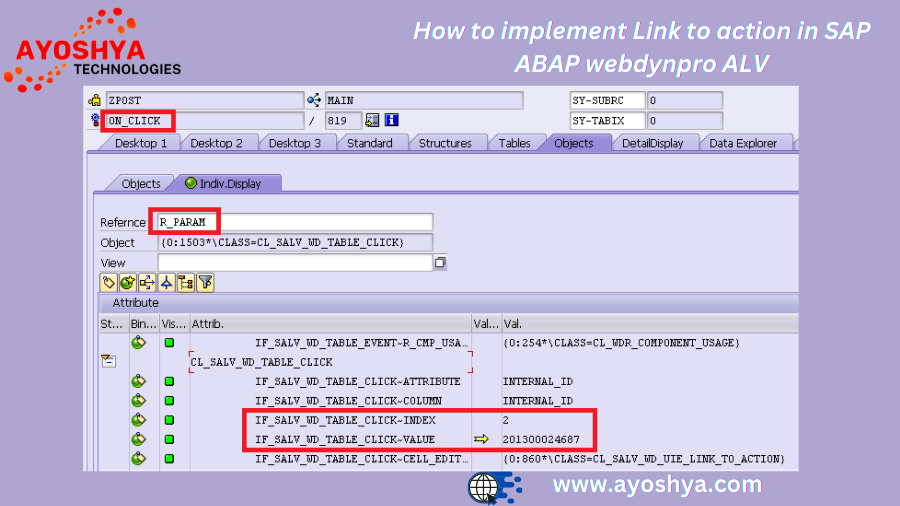
Task: Switch to the inner Objects sub-tab
Action: tap(141, 184)
